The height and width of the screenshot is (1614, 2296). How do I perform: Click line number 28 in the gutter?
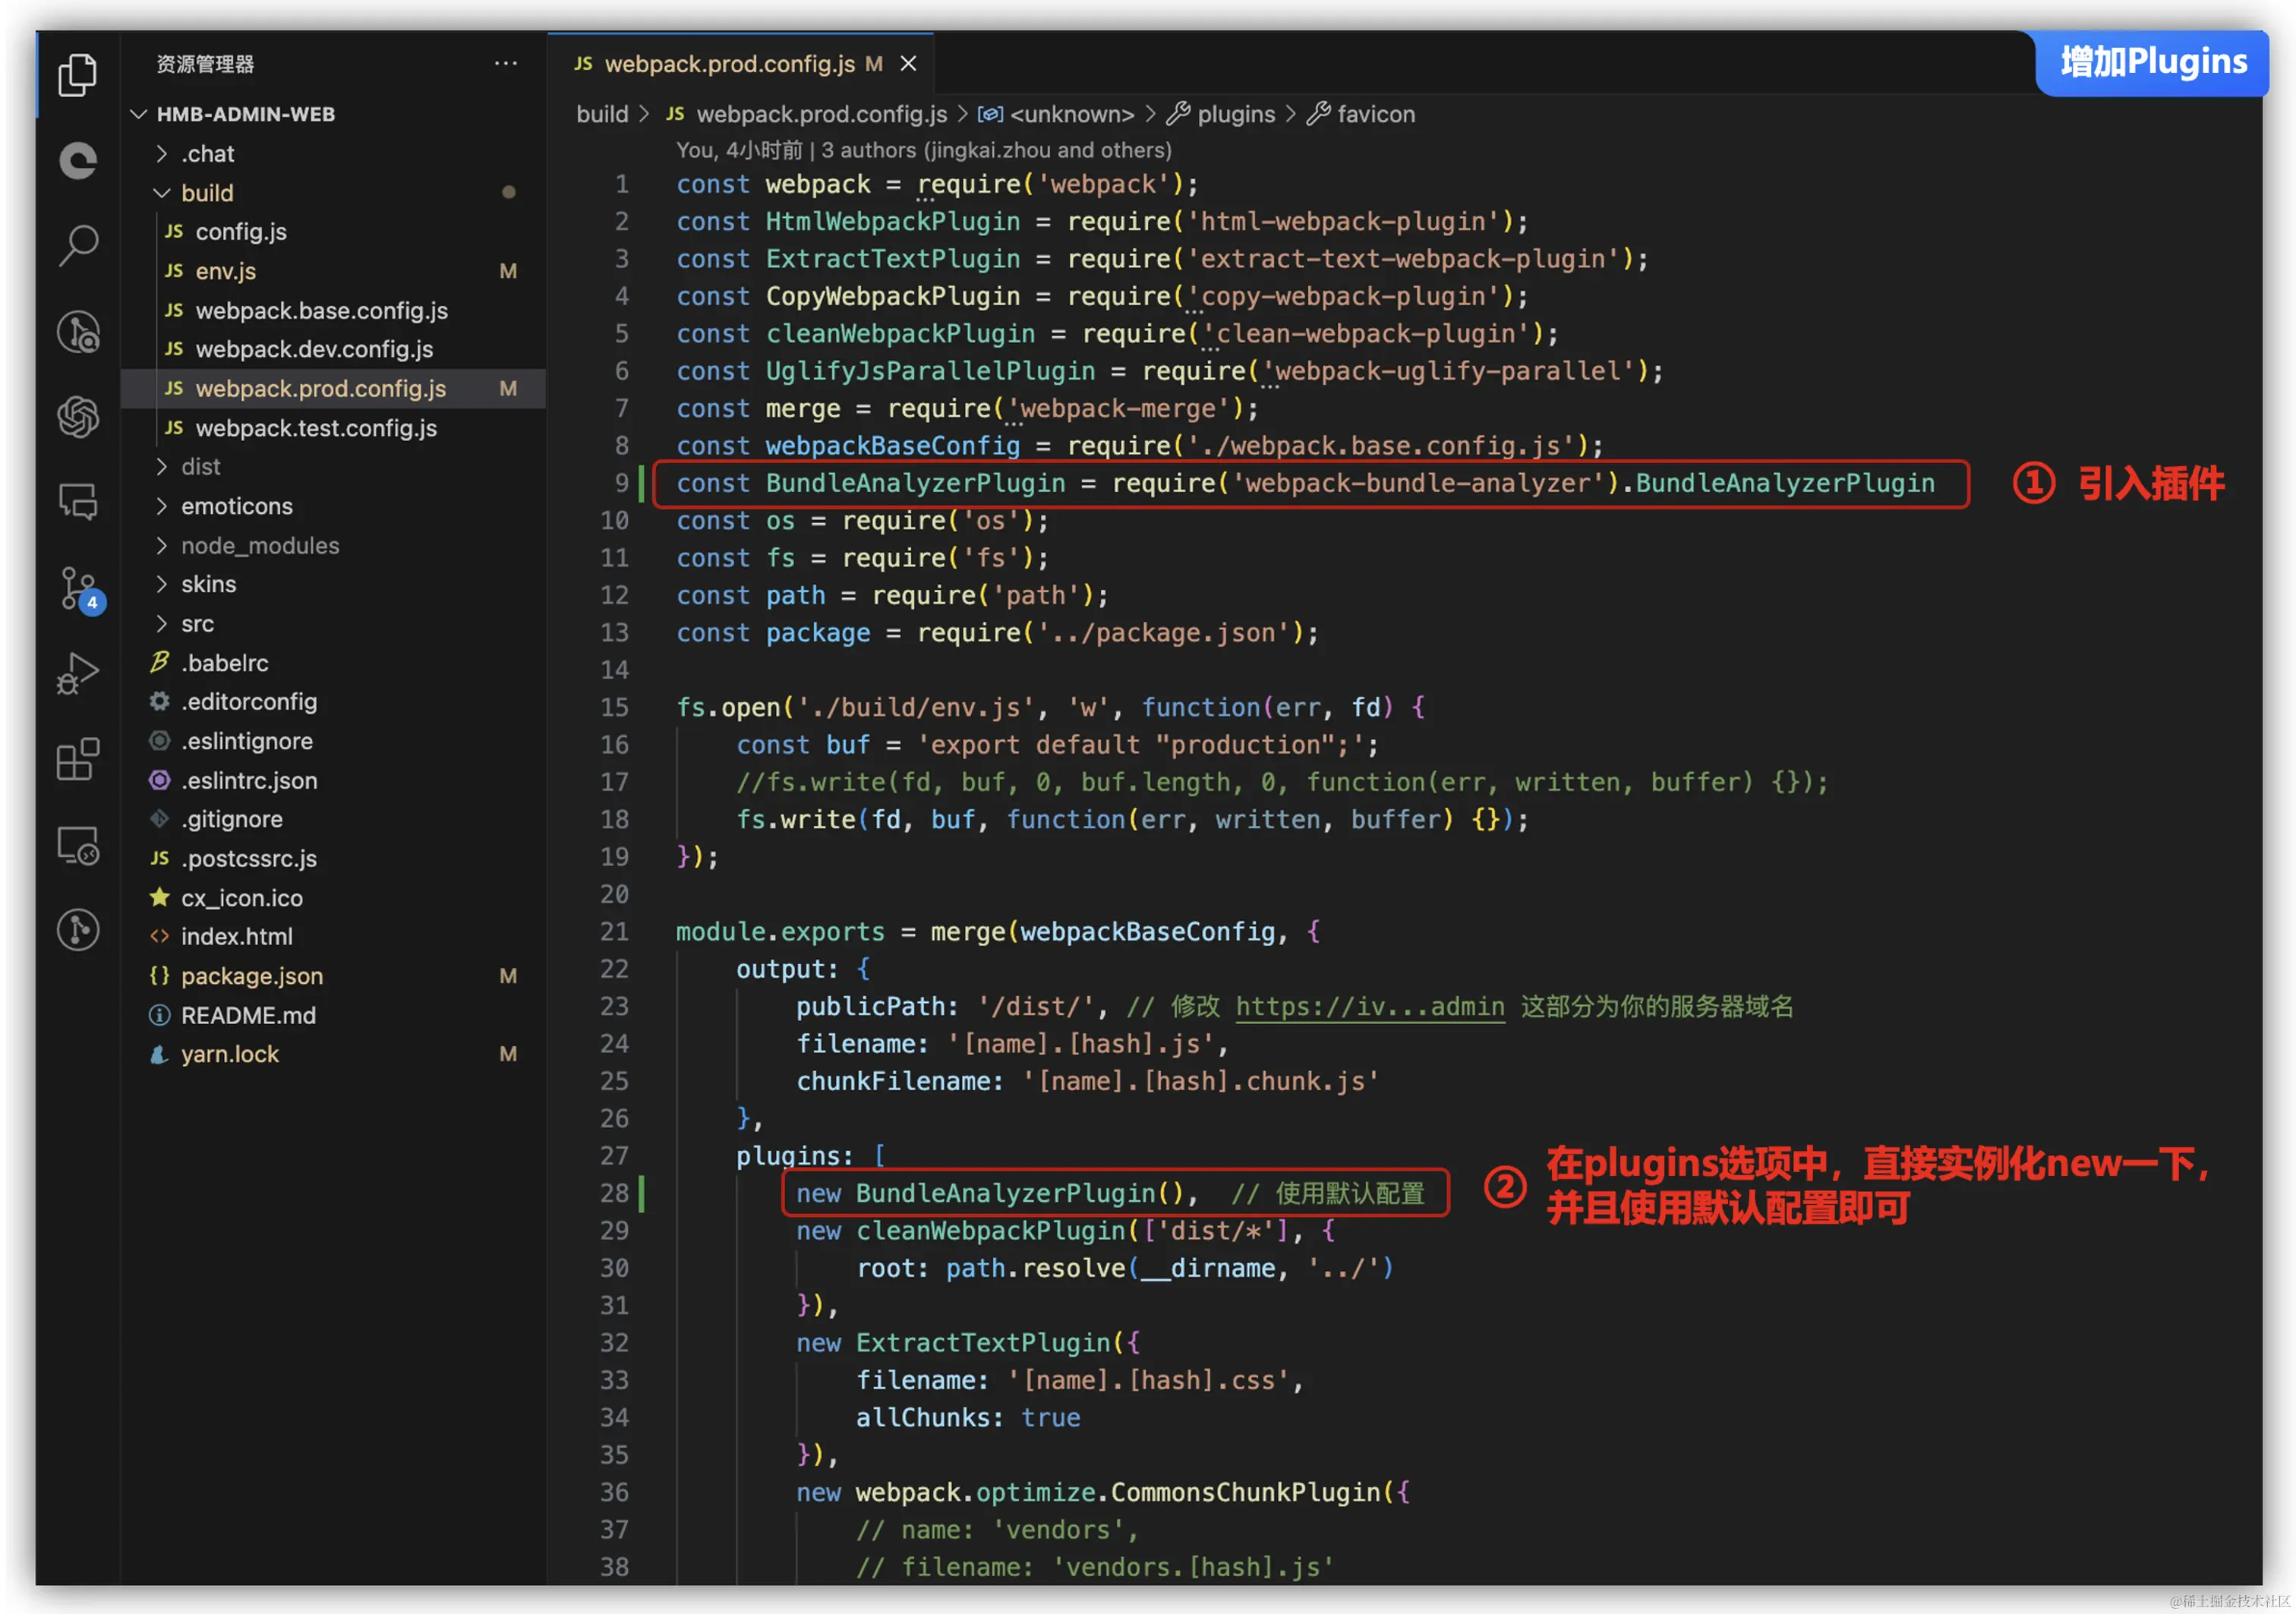[614, 1193]
